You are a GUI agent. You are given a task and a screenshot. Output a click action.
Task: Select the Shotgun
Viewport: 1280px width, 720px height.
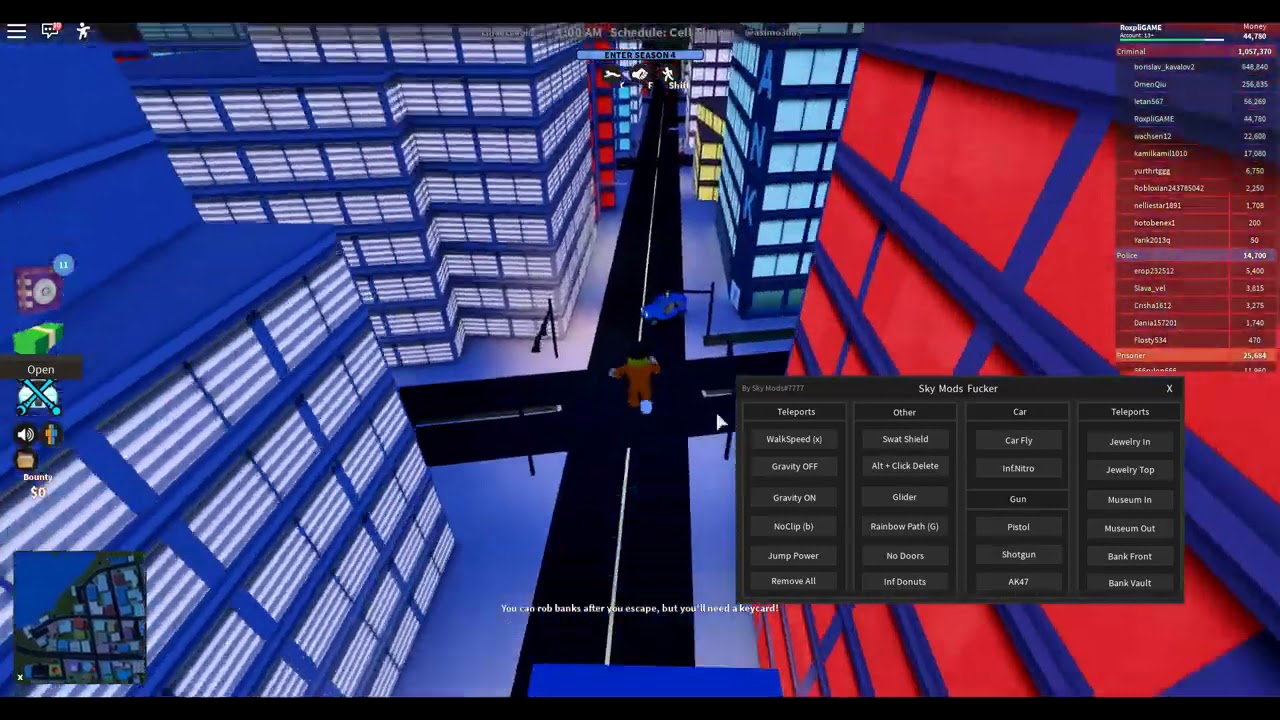[x=1019, y=554]
